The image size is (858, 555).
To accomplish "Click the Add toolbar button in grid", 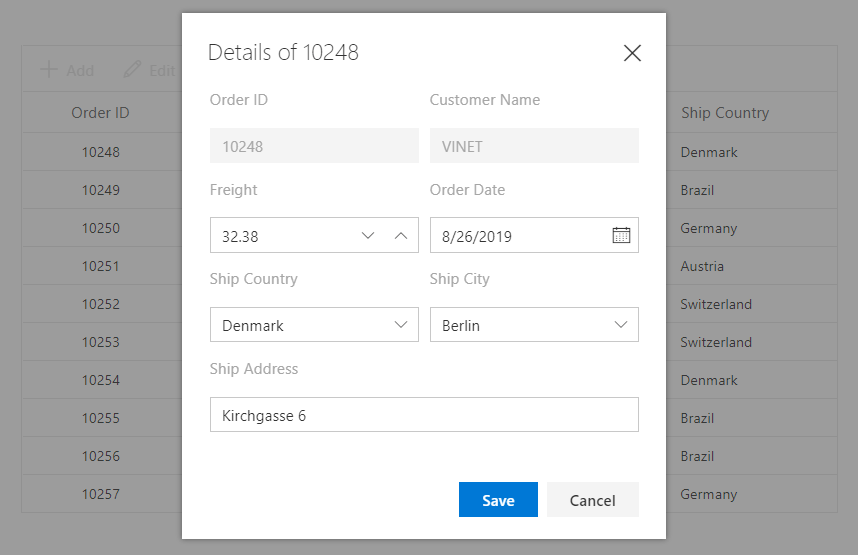I will tap(67, 70).
